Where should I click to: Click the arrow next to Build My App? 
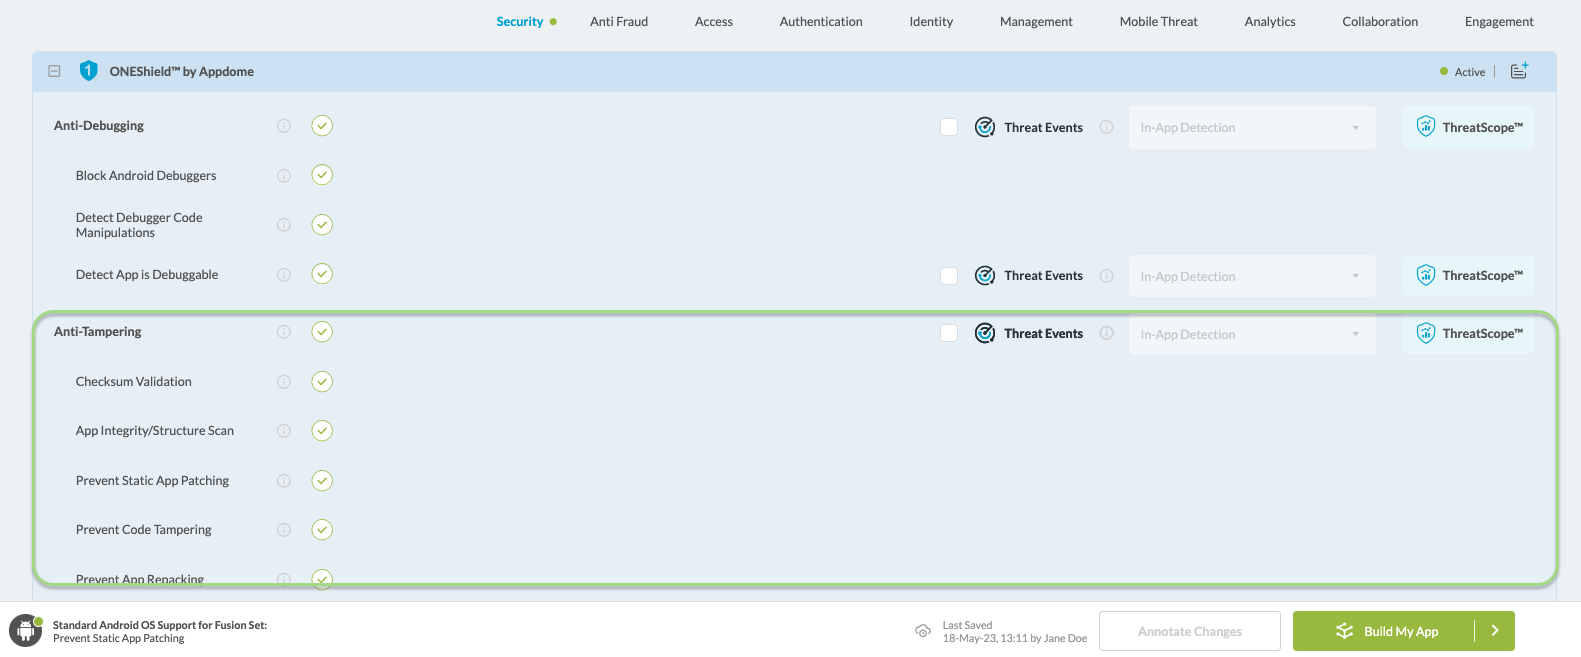point(1495,631)
